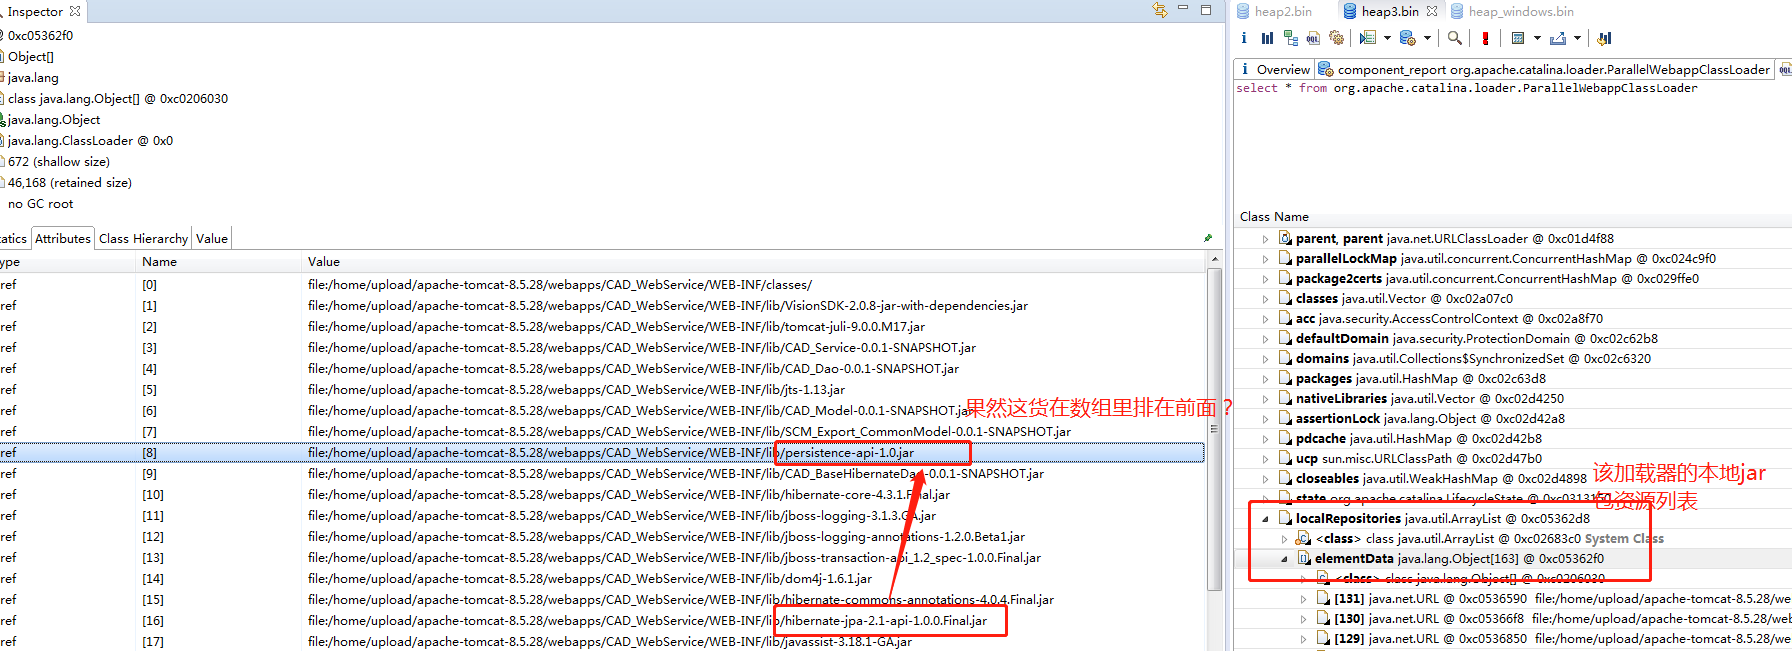
Task: Select row [1] VisionSDK-2.0.8 jar entry
Action: click(602, 306)
